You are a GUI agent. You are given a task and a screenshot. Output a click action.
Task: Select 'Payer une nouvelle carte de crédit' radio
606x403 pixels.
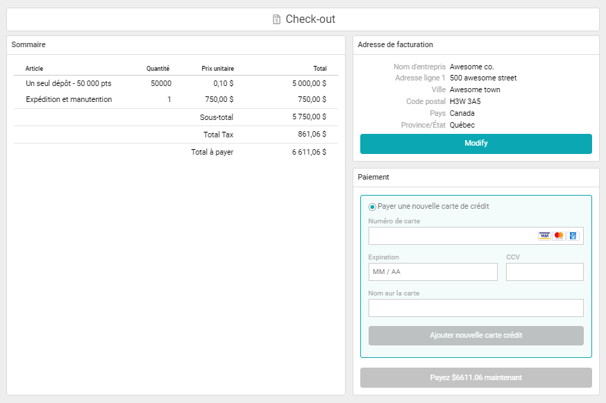373,207
